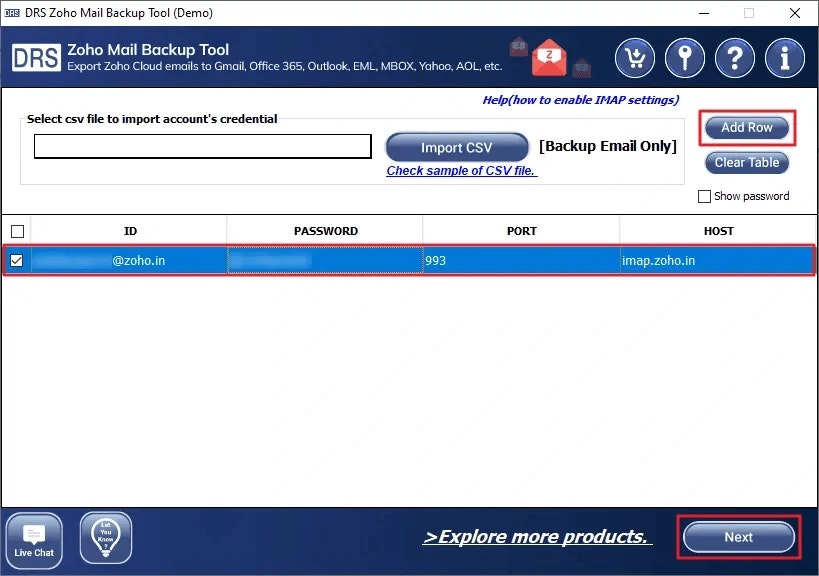Click the Import CSV button
This screenshot has height=576, width=819.
(457, 147)
